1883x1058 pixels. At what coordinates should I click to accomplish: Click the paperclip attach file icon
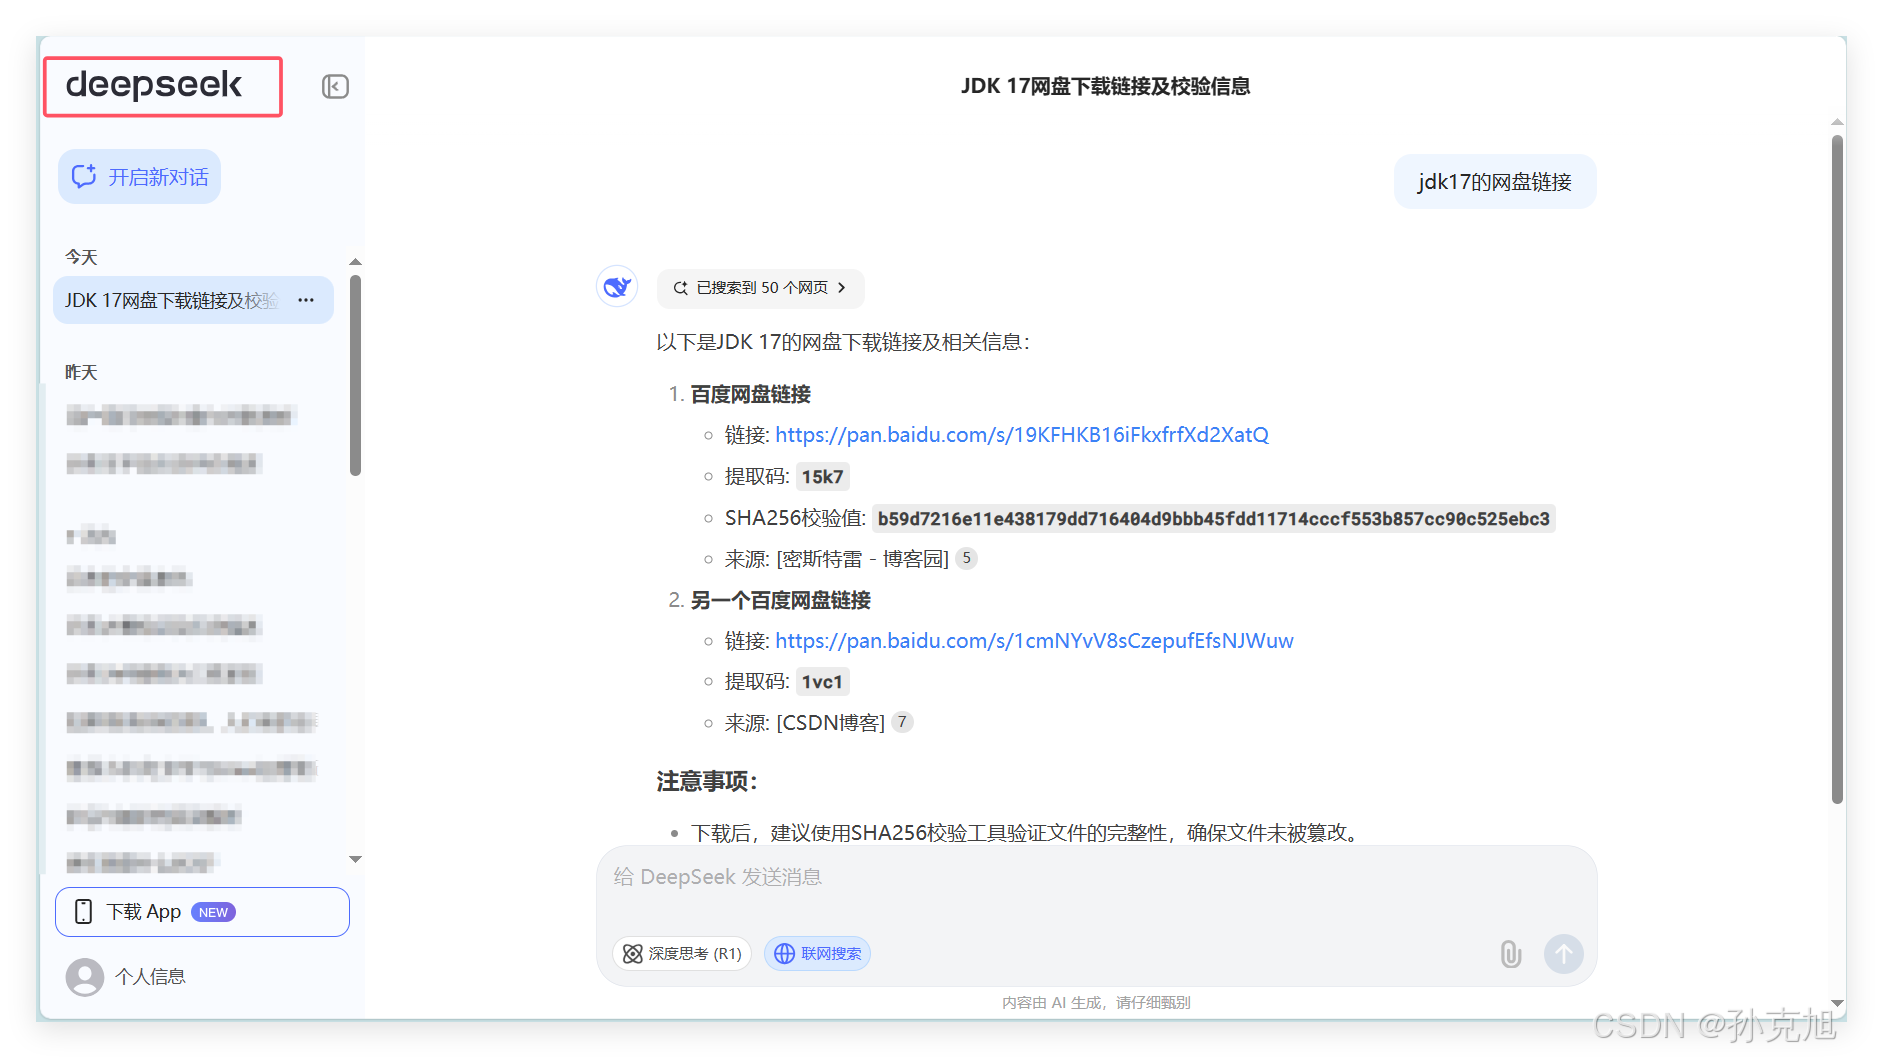click(1511, 954)
